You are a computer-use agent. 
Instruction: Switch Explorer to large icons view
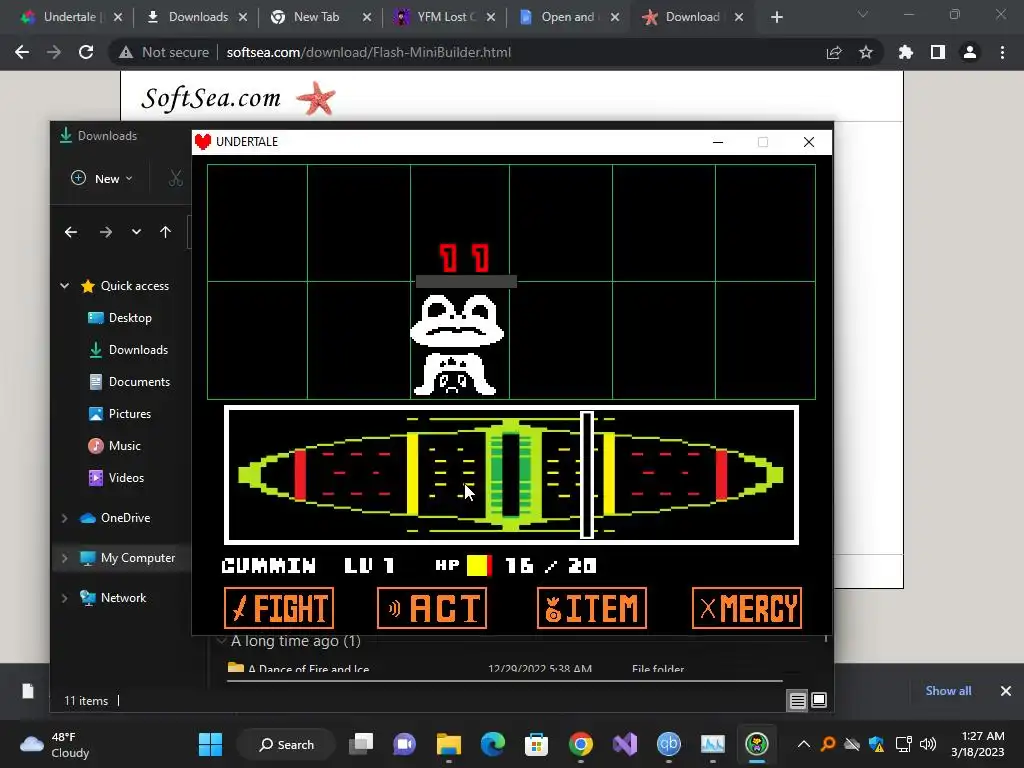point(819,701)
